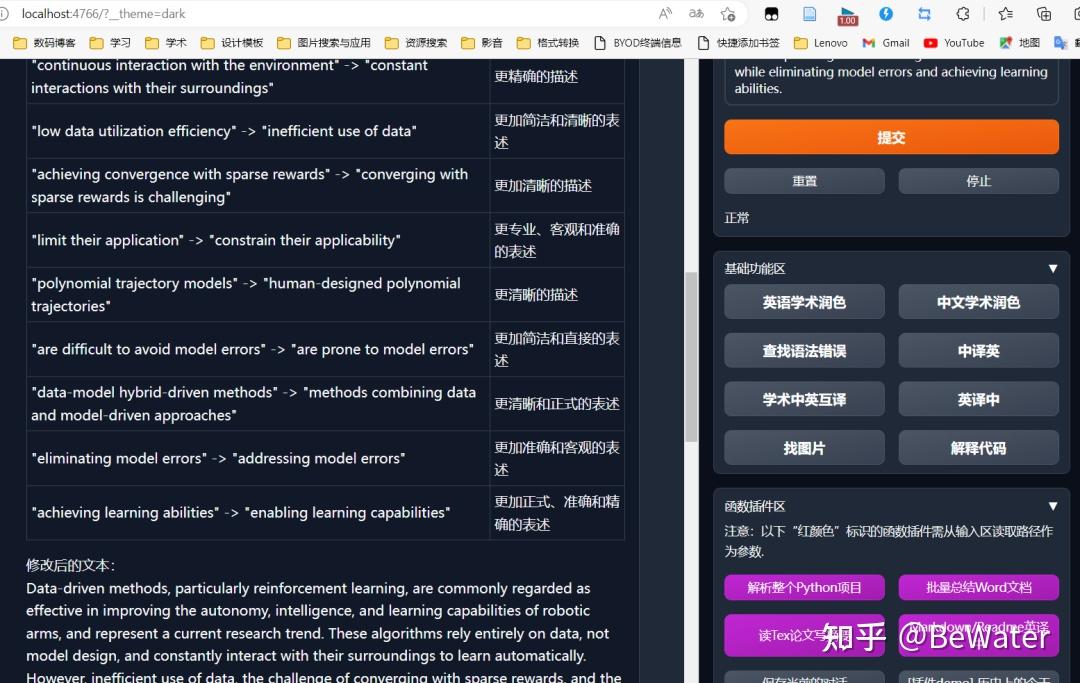Click the "limit their application" table cell
This screenshot has height=683, width=1080.
(x=258, y=240)
